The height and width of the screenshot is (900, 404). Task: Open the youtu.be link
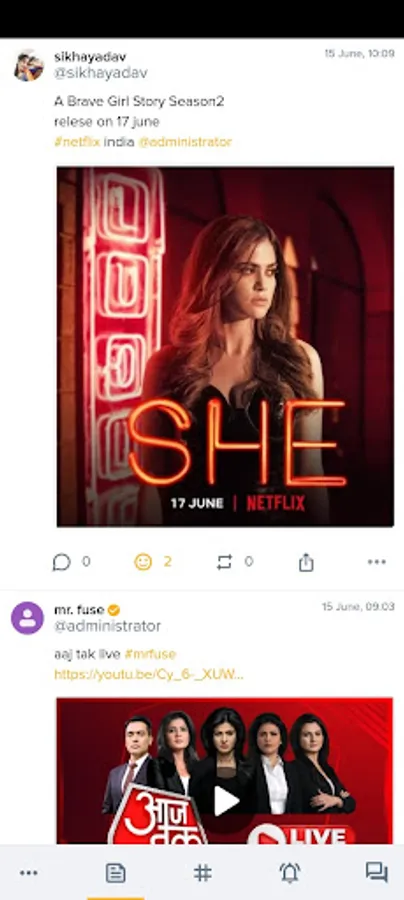point(149,674)
